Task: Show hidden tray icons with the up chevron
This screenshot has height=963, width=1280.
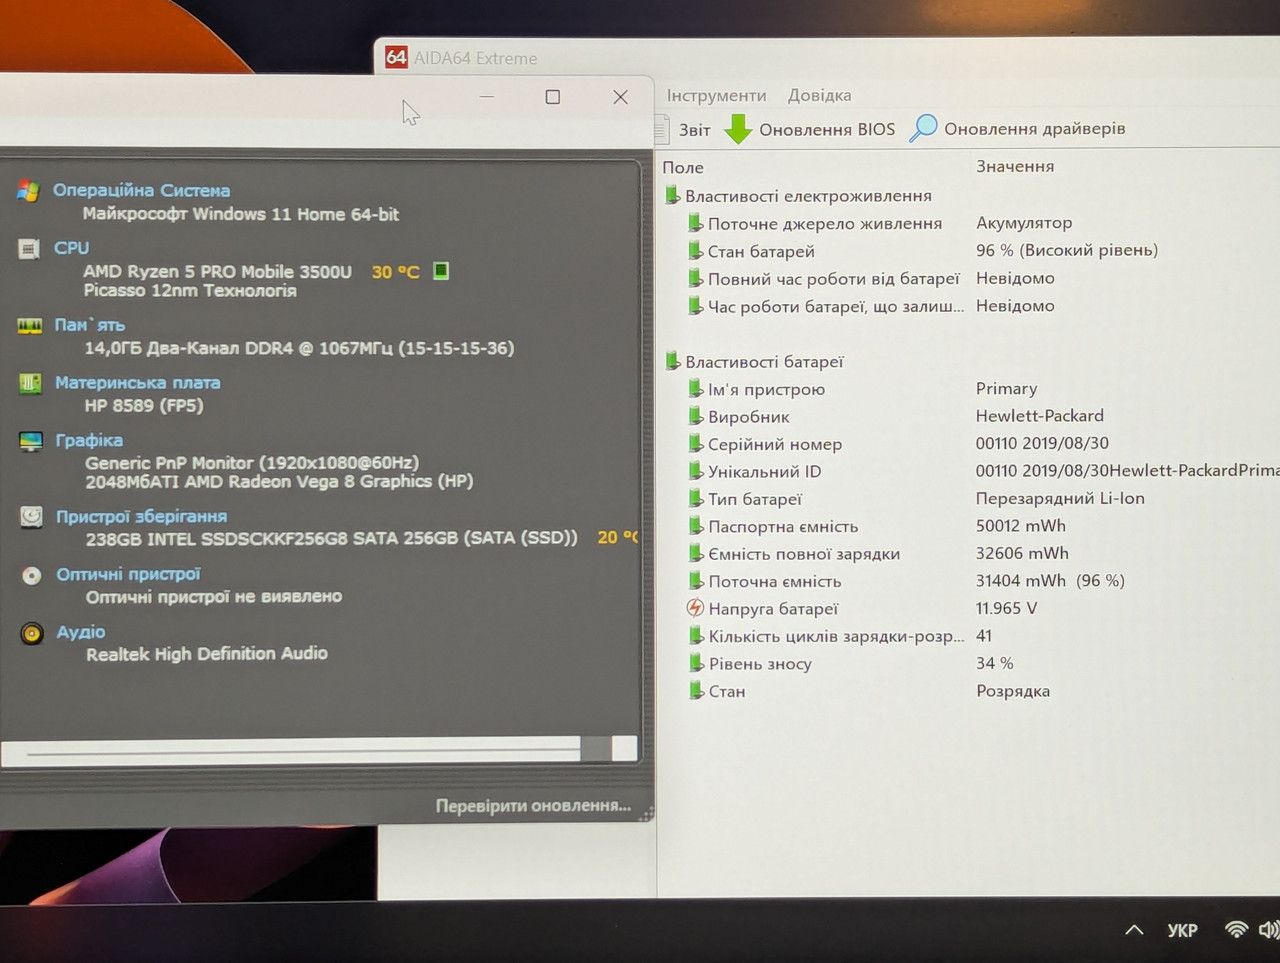Action: tap(1134, 930)
